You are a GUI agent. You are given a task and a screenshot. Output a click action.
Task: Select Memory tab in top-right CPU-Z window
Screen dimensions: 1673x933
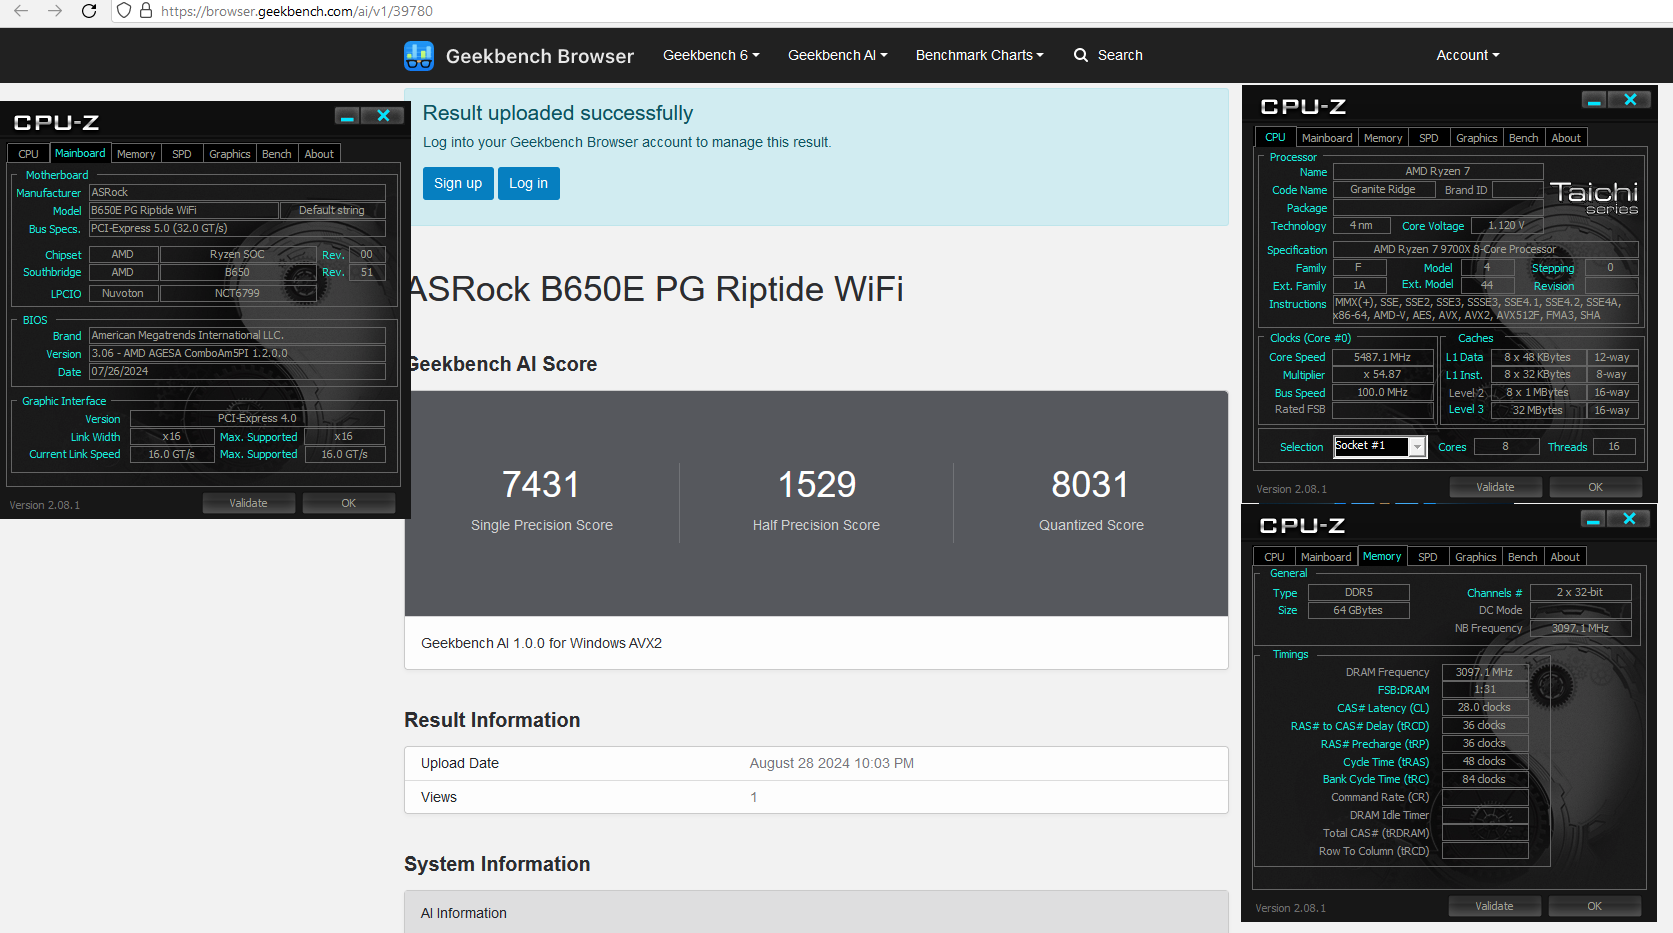click(x=1383, y=138)
